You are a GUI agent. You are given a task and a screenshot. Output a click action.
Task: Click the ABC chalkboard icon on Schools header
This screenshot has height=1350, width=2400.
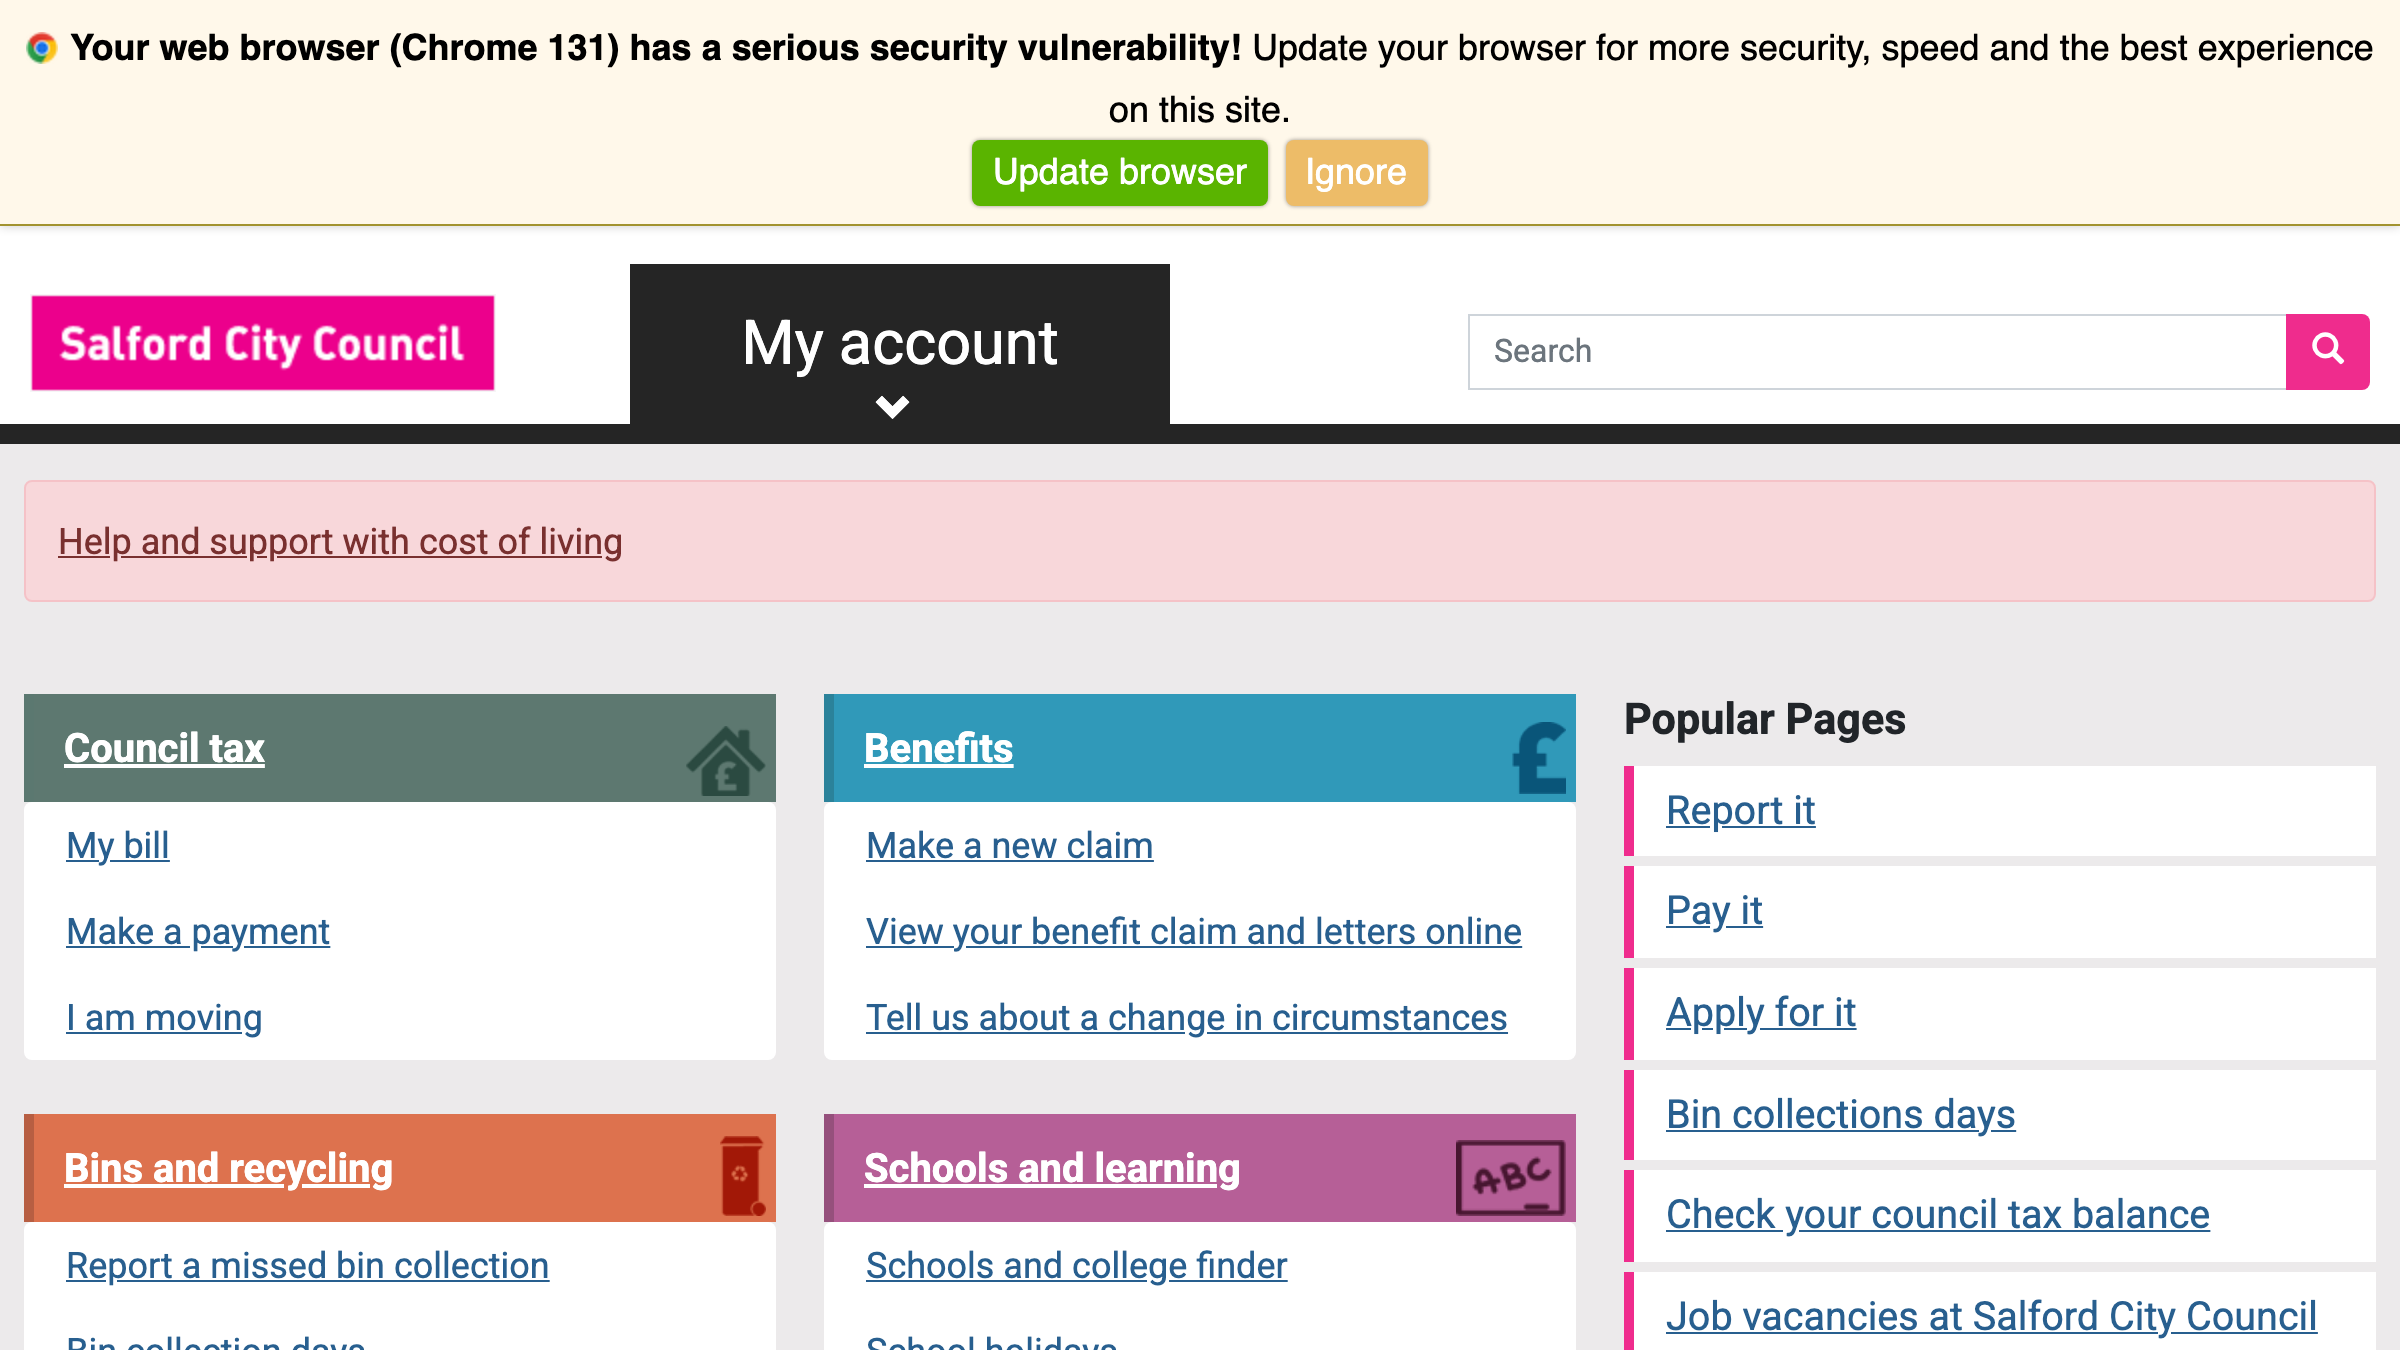(1510, 1177)
